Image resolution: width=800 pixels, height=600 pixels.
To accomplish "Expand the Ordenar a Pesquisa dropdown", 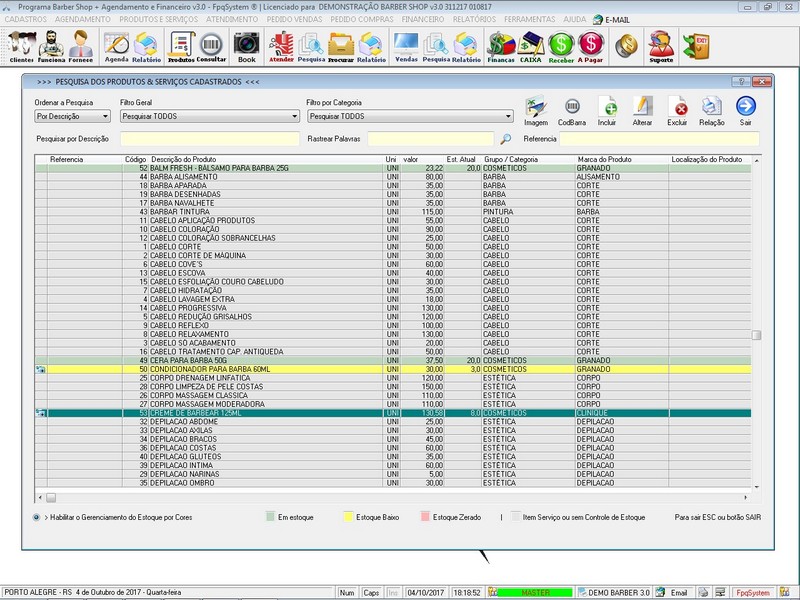I will [105, 117].
